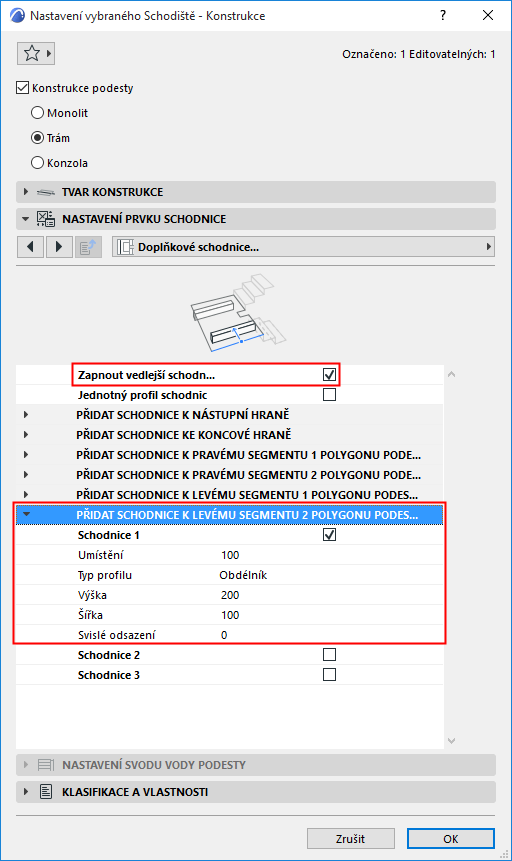Click the grayed page list icon button
The width and height of the screenshot is (512, 861).
tap(88, 247)
